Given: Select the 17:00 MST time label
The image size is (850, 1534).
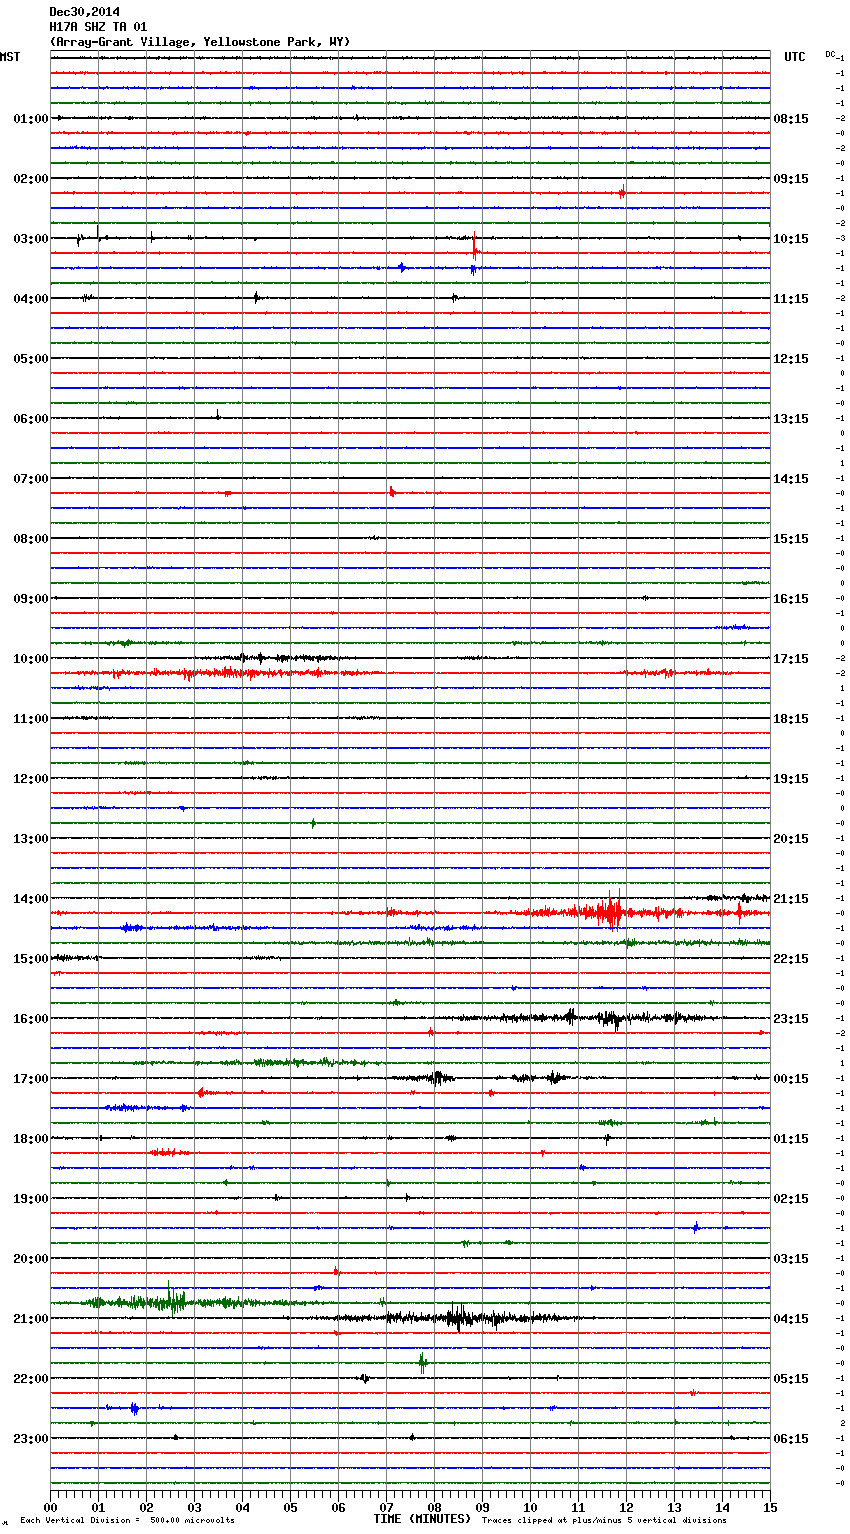Looking at the screenshot, I should click(30, 1079).
